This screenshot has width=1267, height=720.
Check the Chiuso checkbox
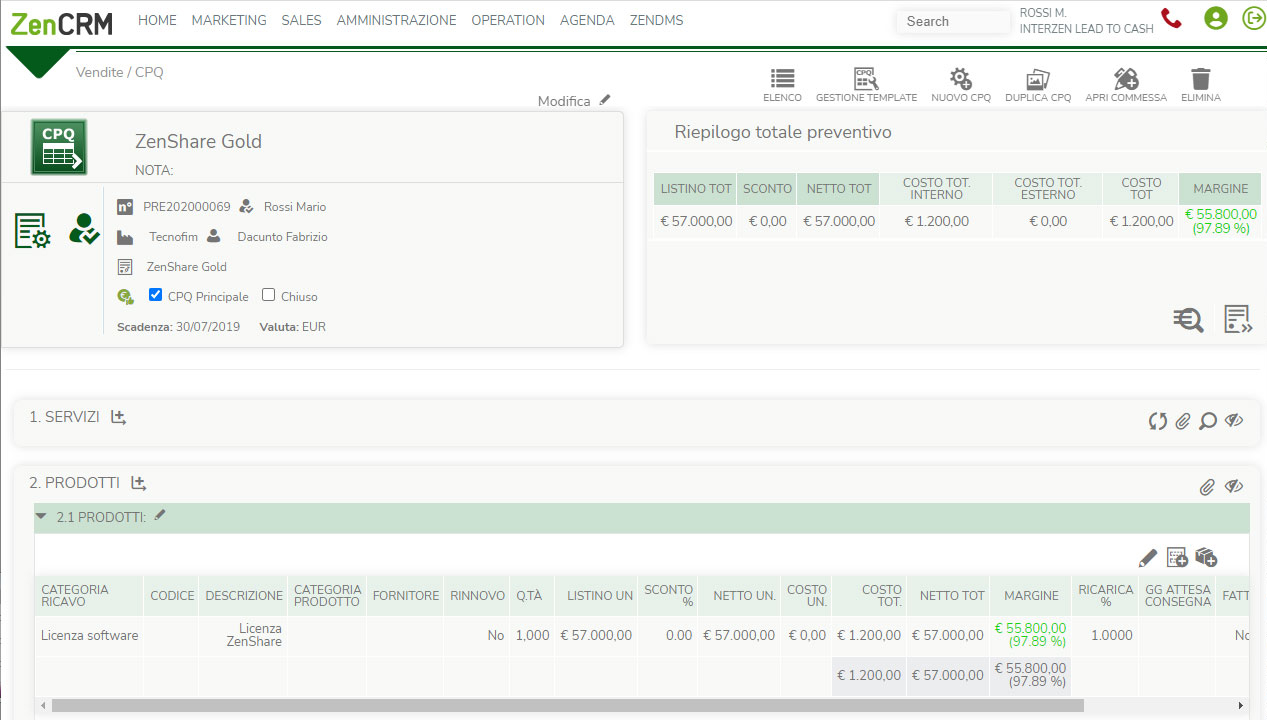[268, 295]
